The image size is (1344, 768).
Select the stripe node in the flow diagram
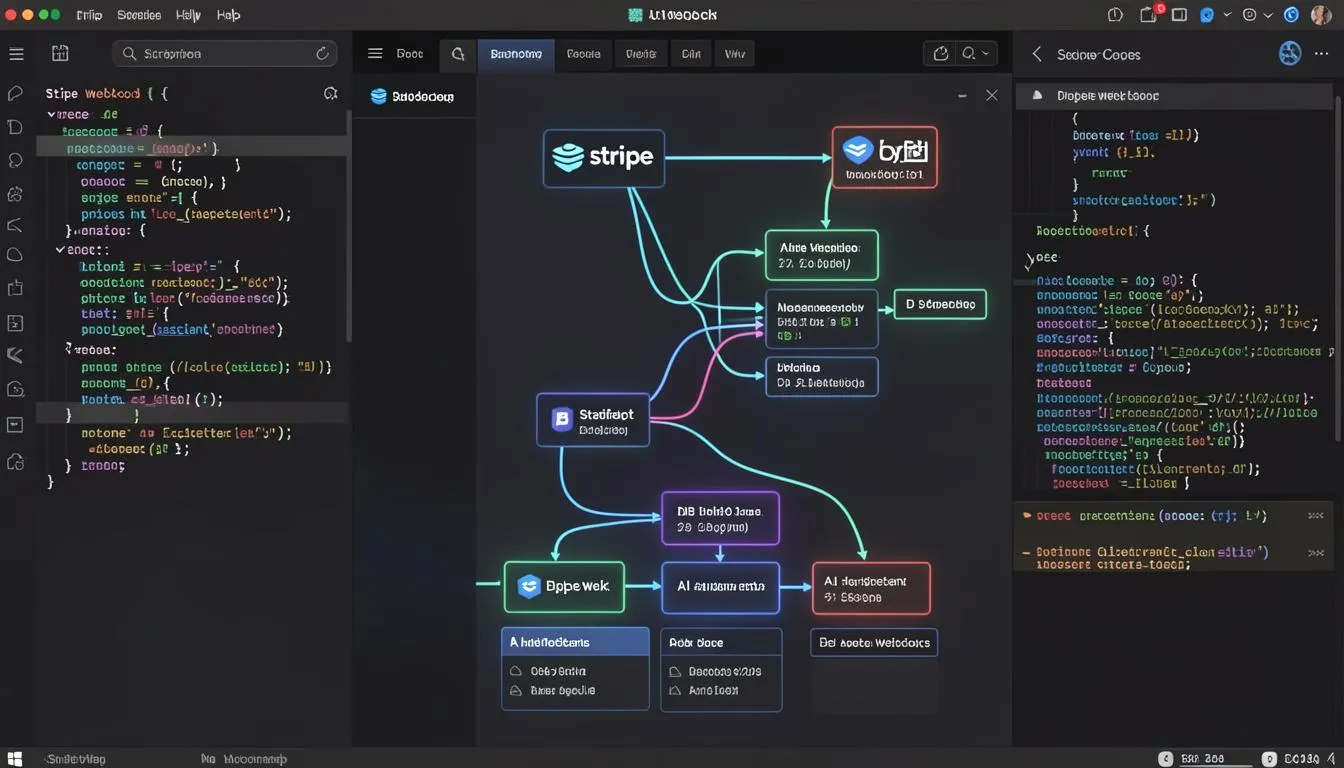click(x=604, y=157)
